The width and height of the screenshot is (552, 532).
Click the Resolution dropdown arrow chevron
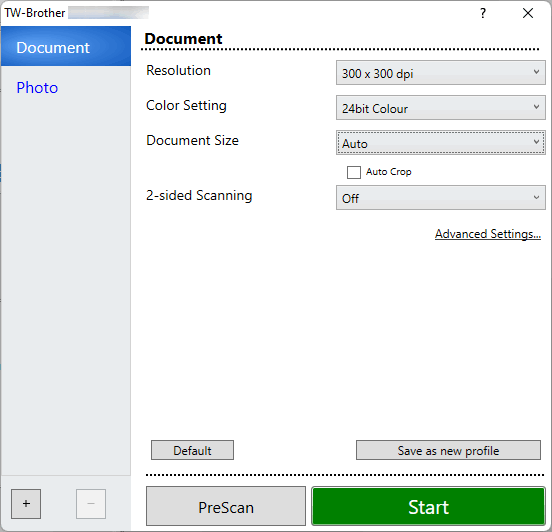pyautogui.click(x=536, y=72)
